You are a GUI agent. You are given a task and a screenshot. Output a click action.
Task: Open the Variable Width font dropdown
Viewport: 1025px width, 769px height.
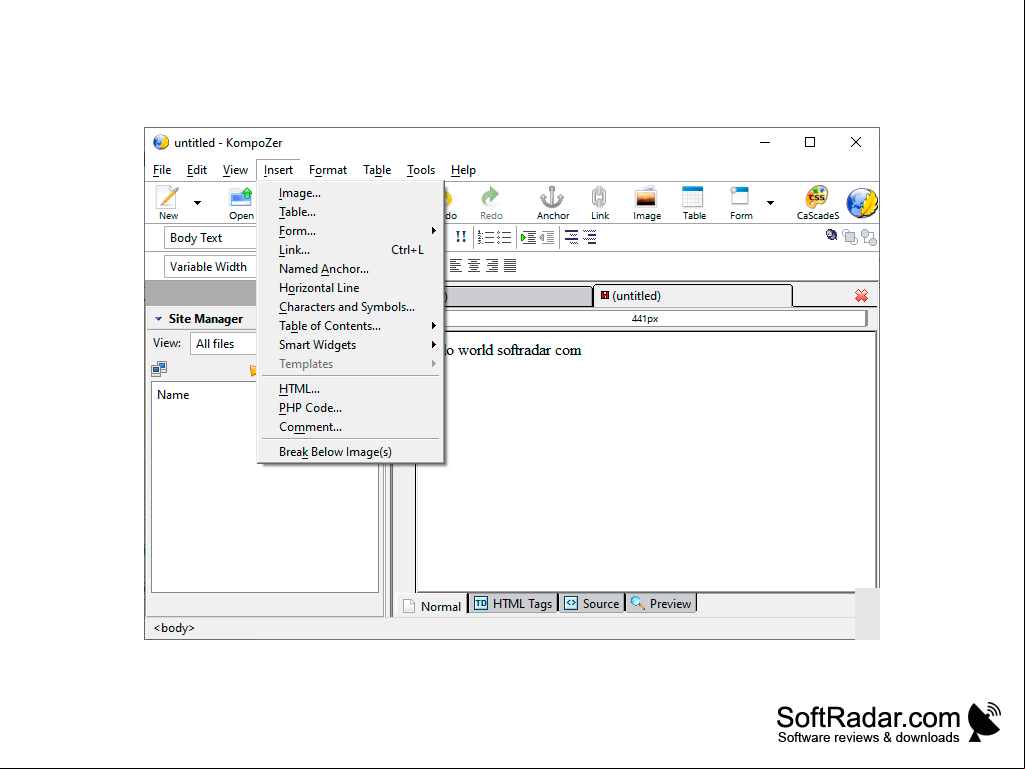210,267
